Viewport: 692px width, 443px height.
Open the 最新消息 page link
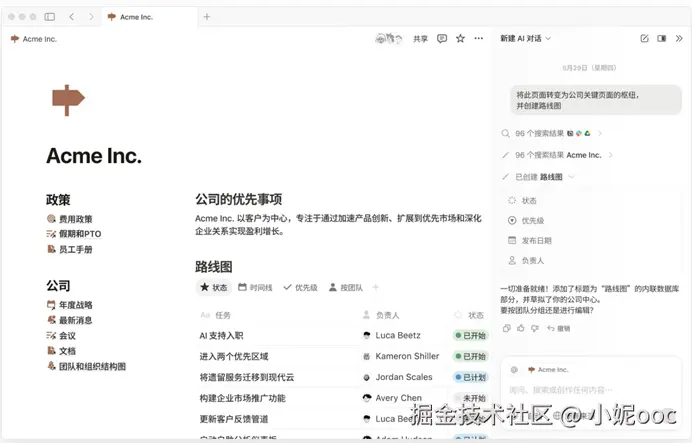pos(70,320)
